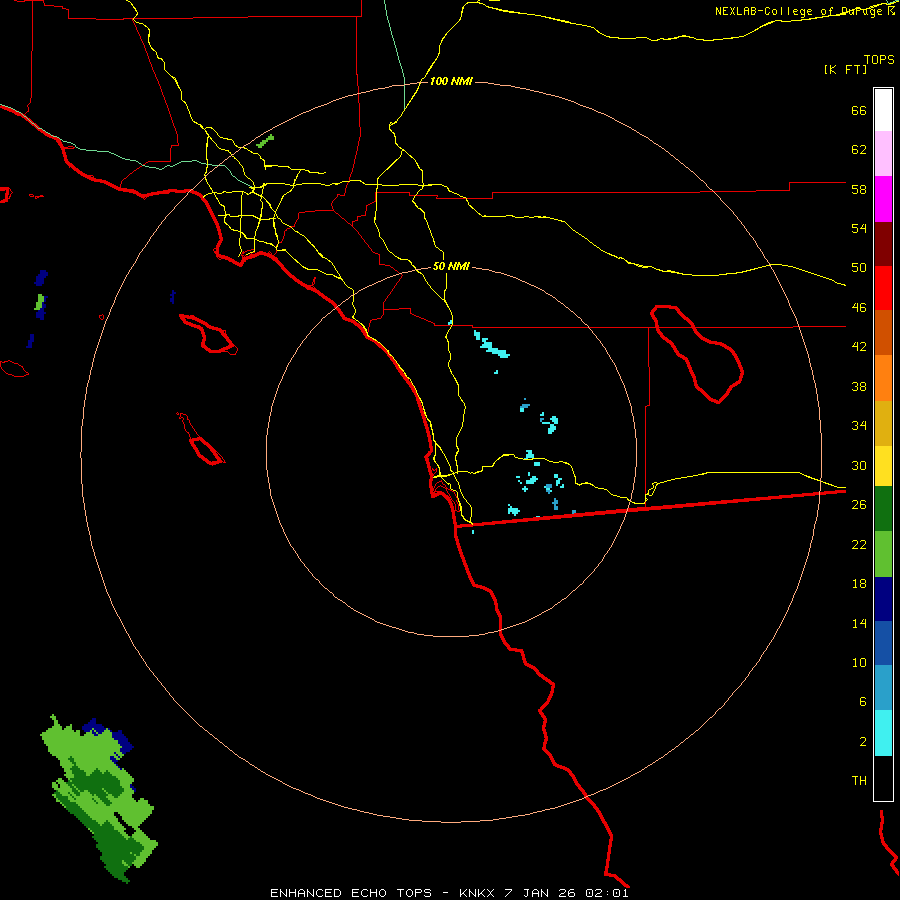Pick the dark orange legend swatch
This screenshot has height=900, width=900.
883,333
